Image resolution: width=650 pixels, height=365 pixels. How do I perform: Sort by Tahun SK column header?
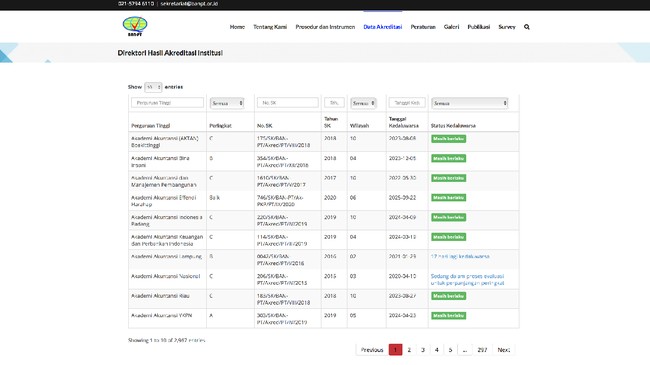pyautogui.click(x=331, y=122)
